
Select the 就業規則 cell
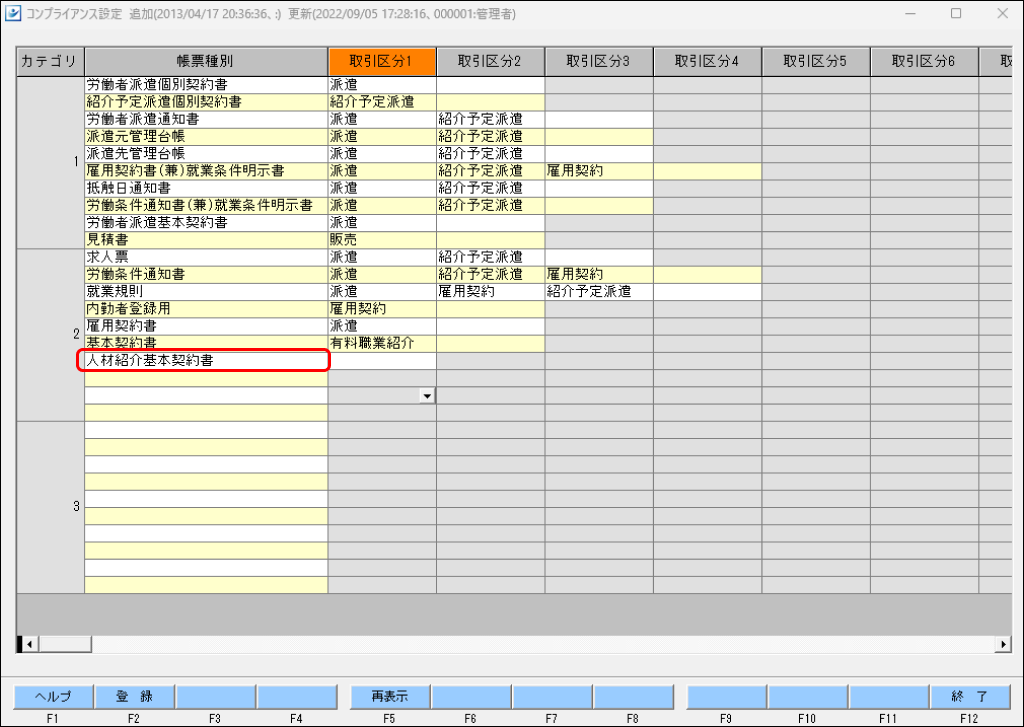(206, 291)
